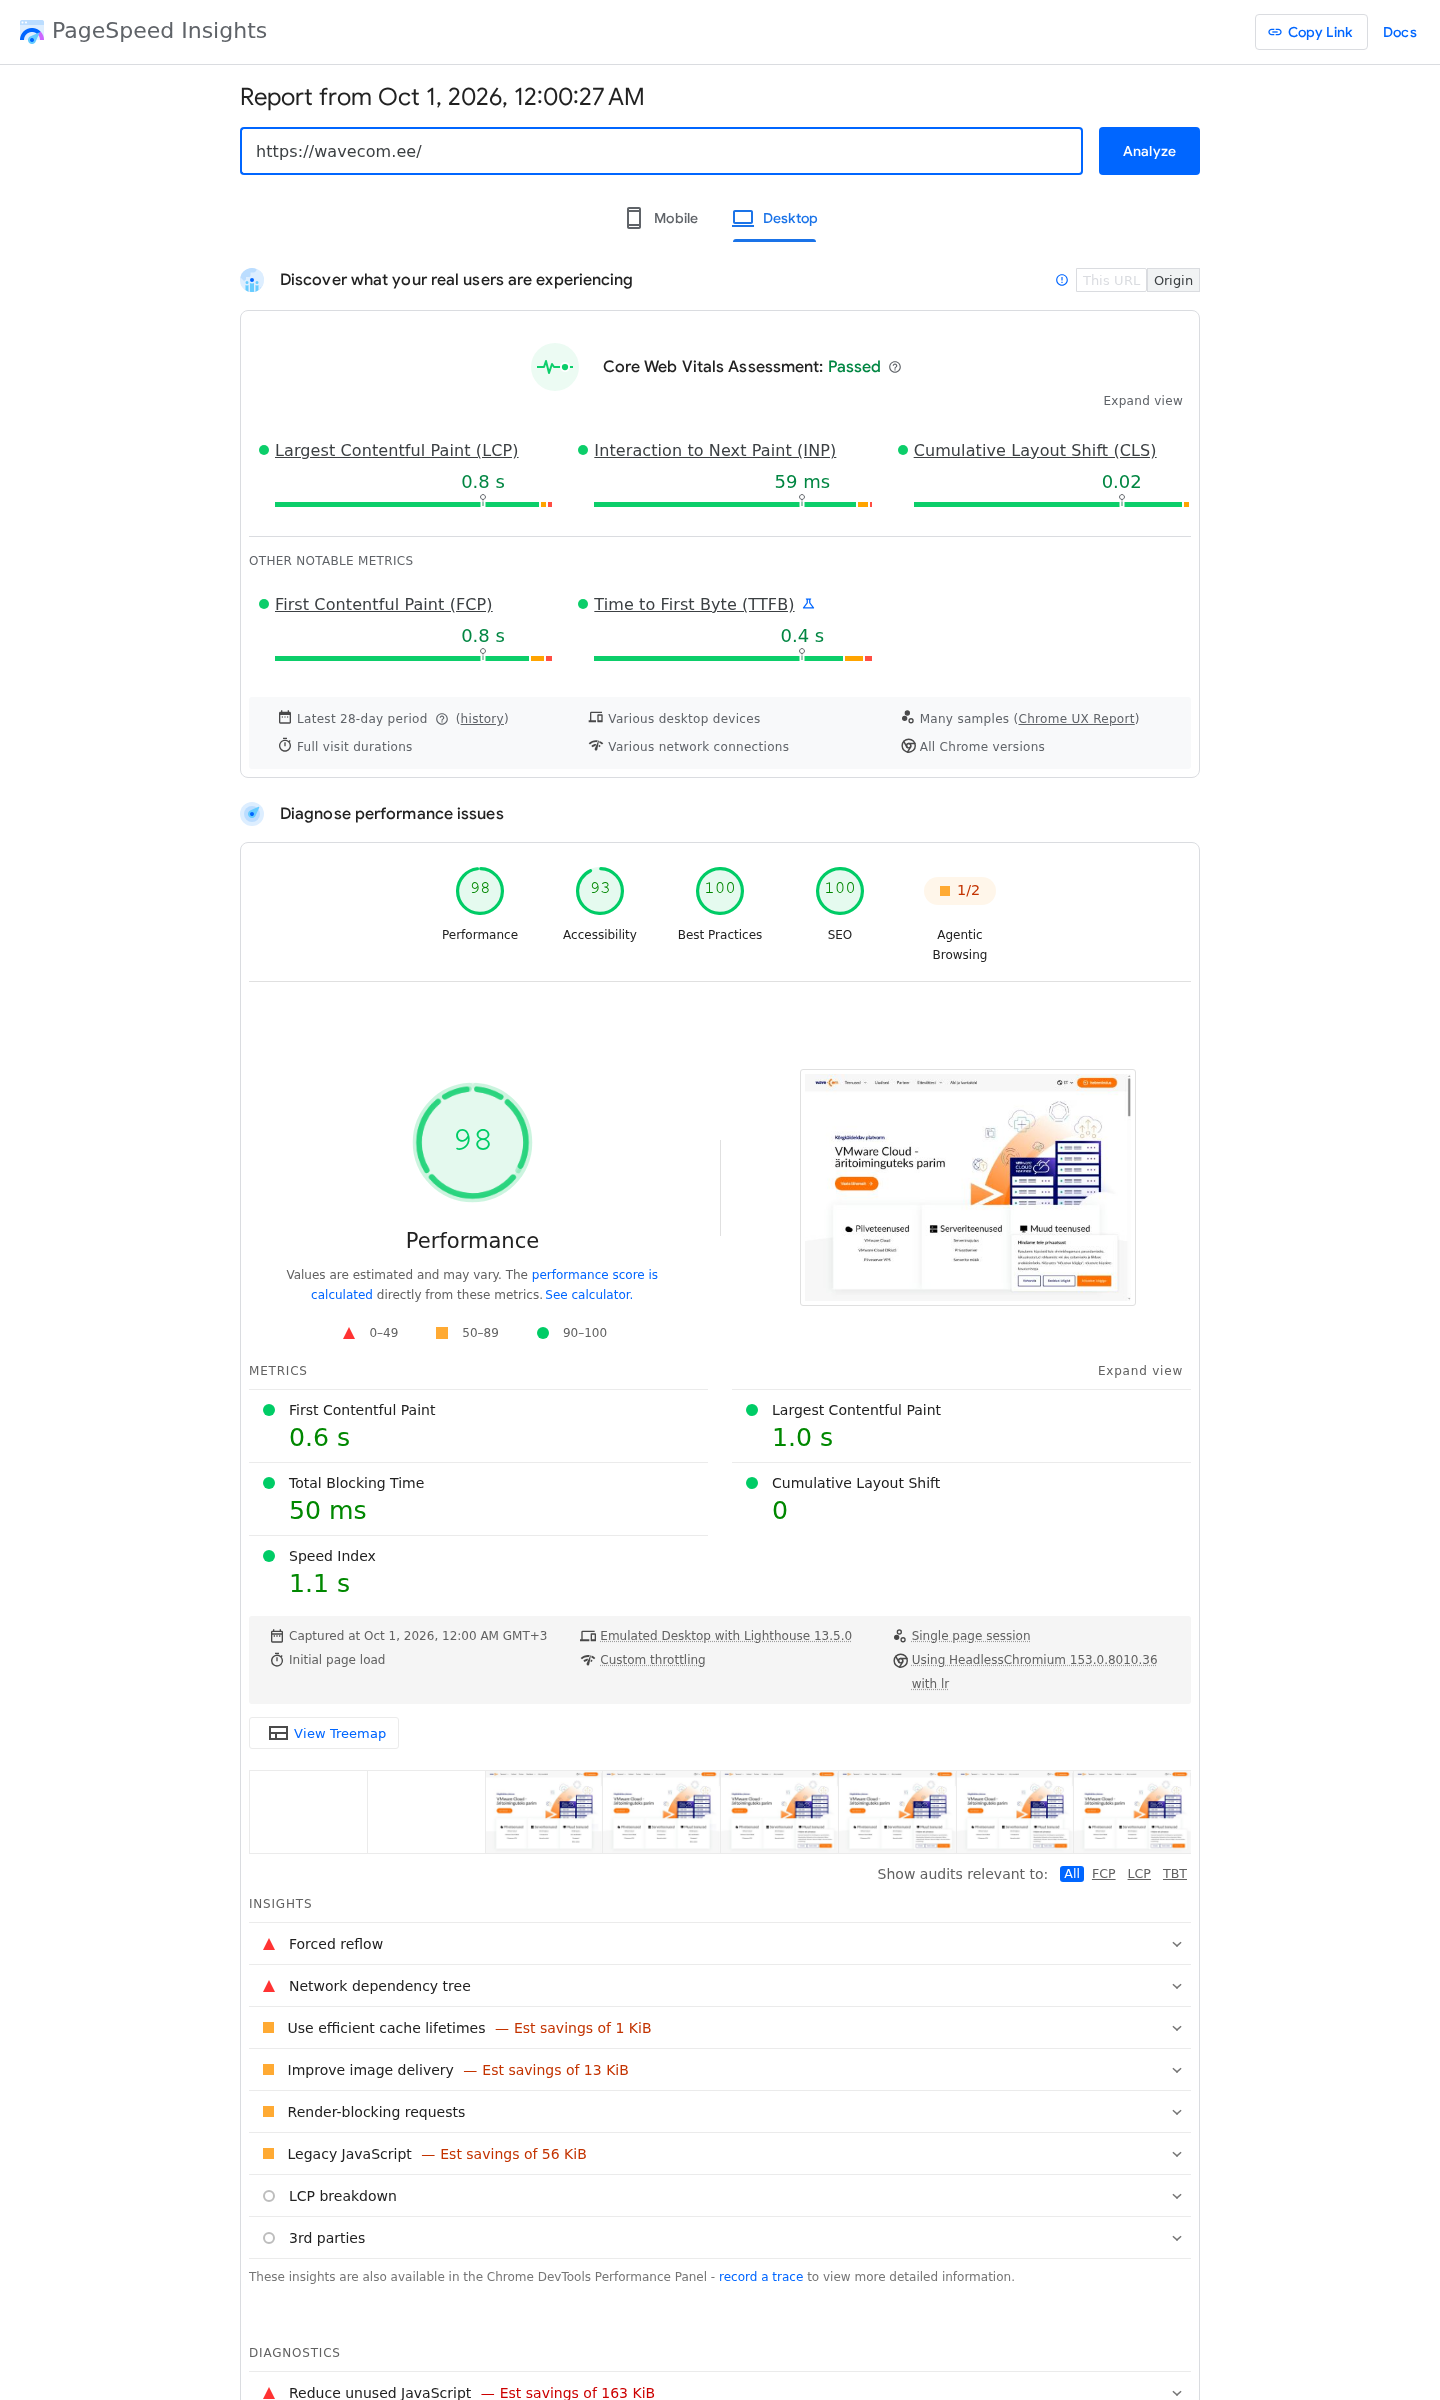This screenshot has width=1440, height=2400.
Task: Click the SEO 100 score gauge
Action: (x=840, y=890)
